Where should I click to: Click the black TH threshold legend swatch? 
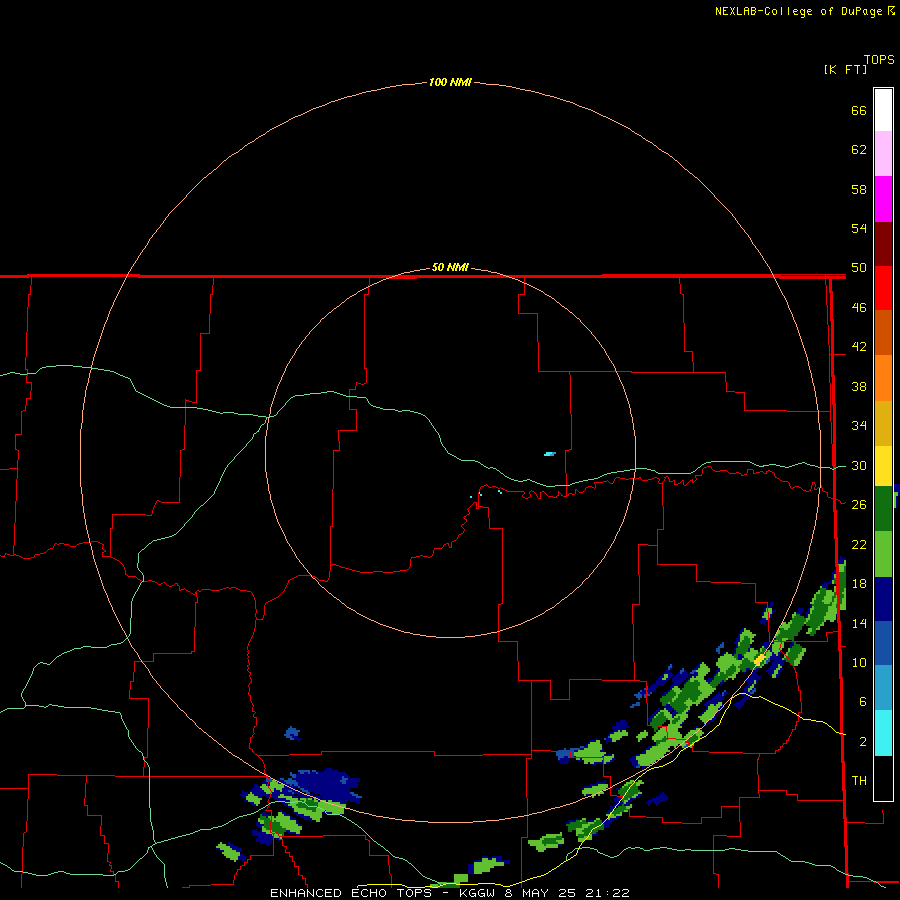coord(883,778)
